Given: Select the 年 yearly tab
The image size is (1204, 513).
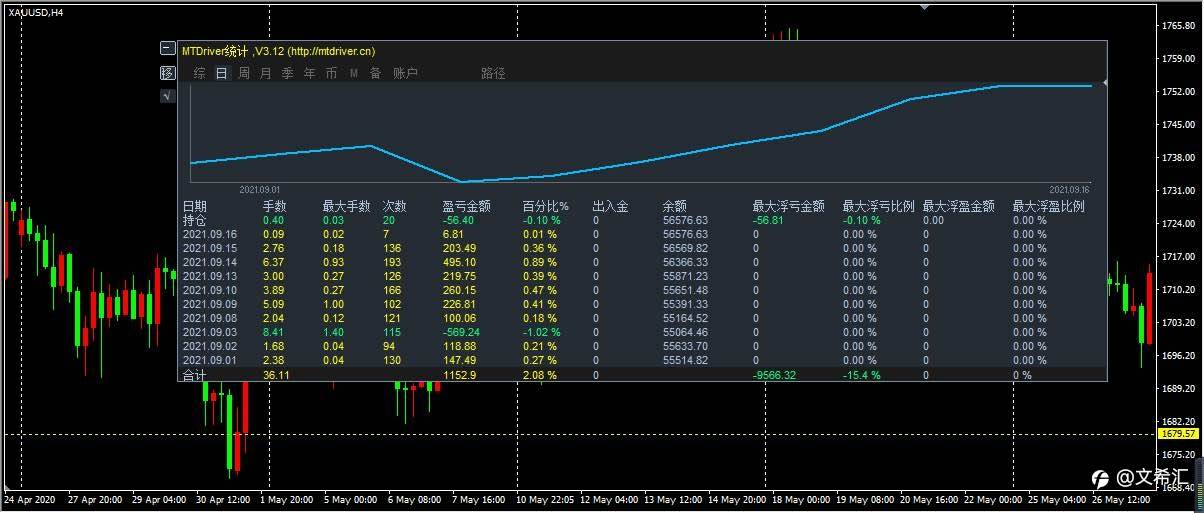Looking at the screenshot, I should click(x=310, y=73).
